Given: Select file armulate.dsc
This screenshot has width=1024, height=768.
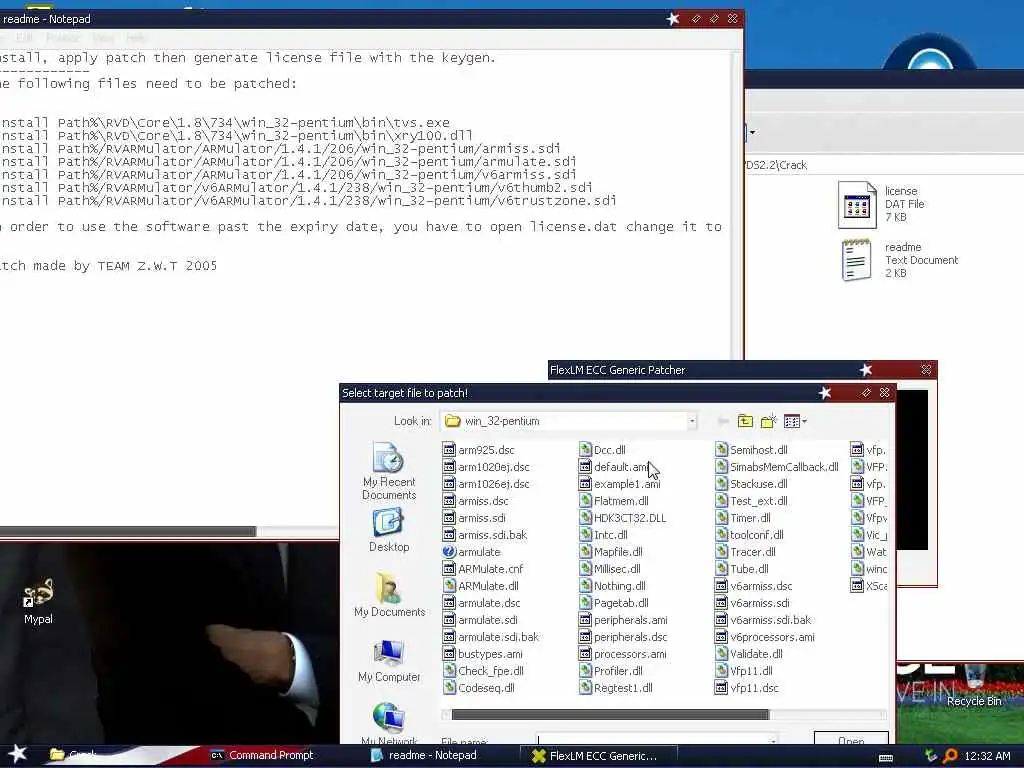Looking at the screenshot, I should [482, 603].
